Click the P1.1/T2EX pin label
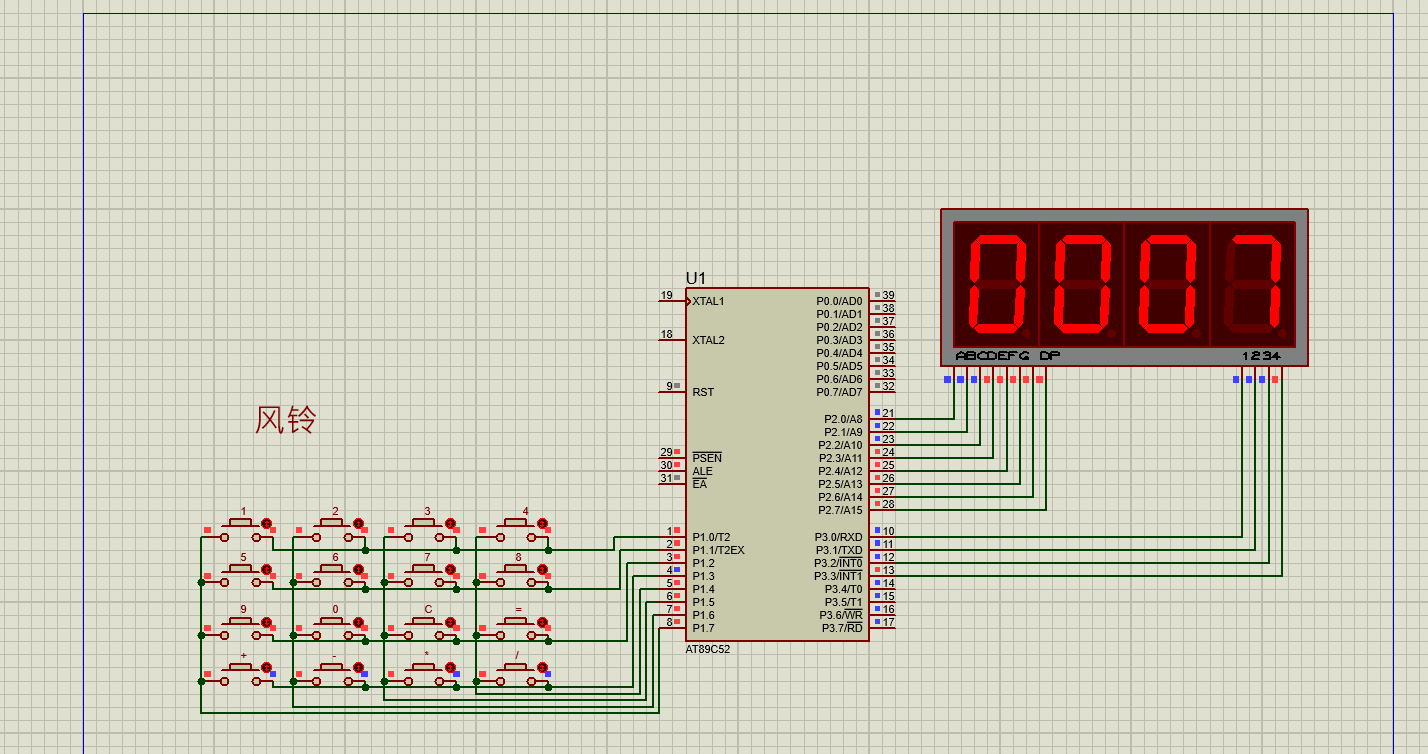This screenshot has height=754, width=1428. (718, 550)
